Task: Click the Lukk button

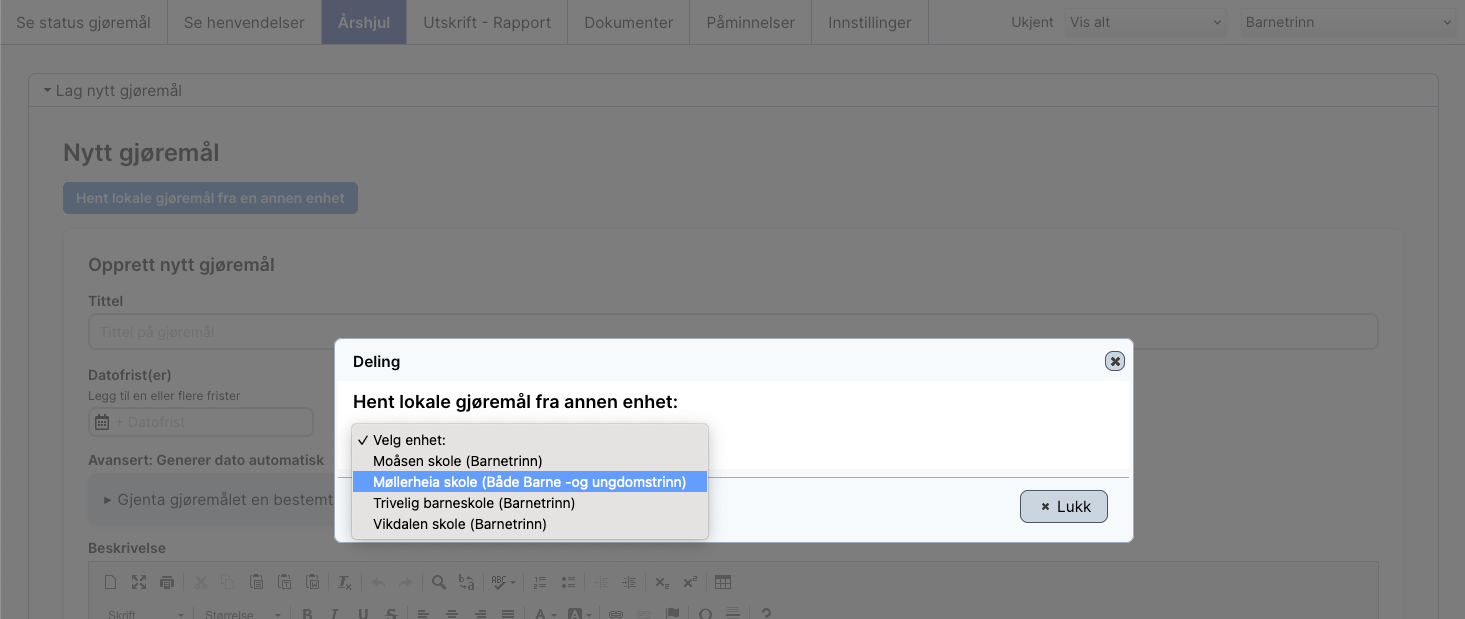Action: pyautogui.click(x=1064, y=506)
